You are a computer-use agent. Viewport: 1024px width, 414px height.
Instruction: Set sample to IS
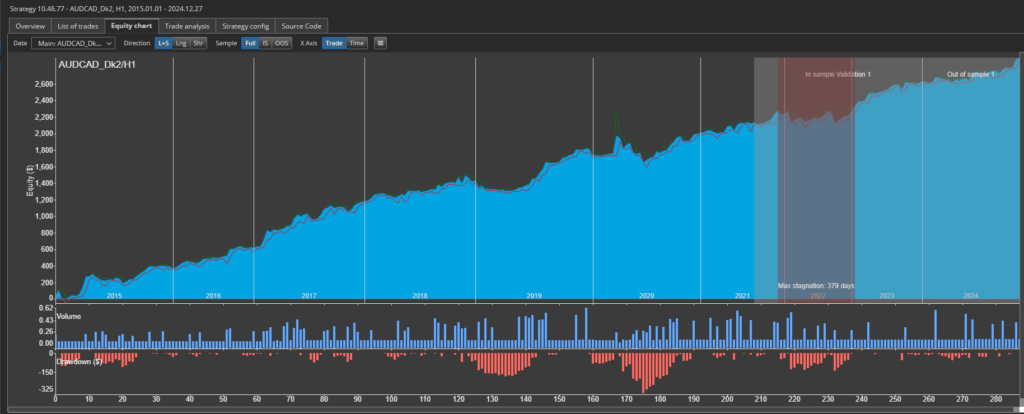pyautogui.click(x=265, y=43)
